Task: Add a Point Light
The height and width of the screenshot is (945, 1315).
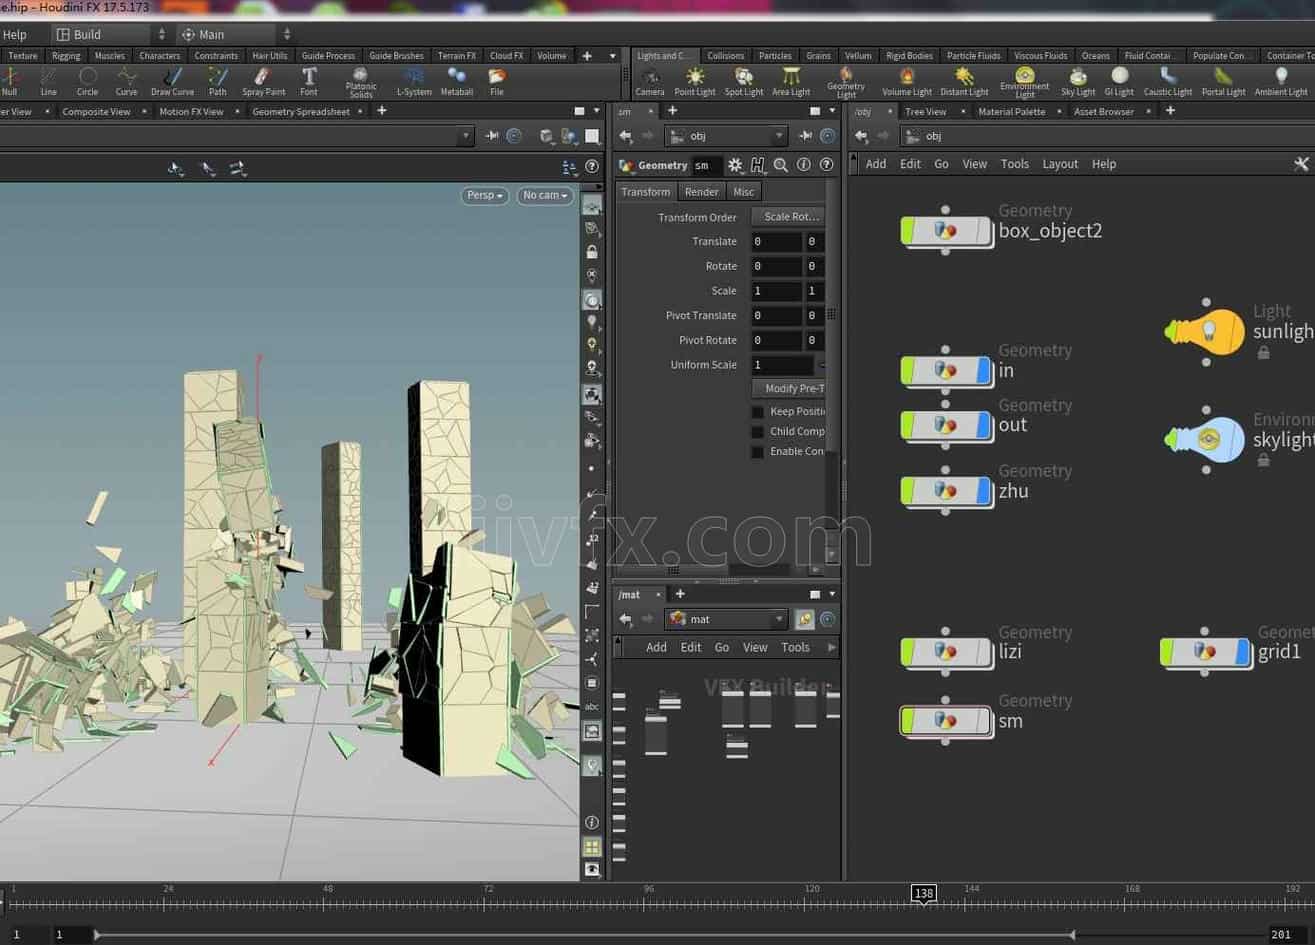Action: pos(695,82)
